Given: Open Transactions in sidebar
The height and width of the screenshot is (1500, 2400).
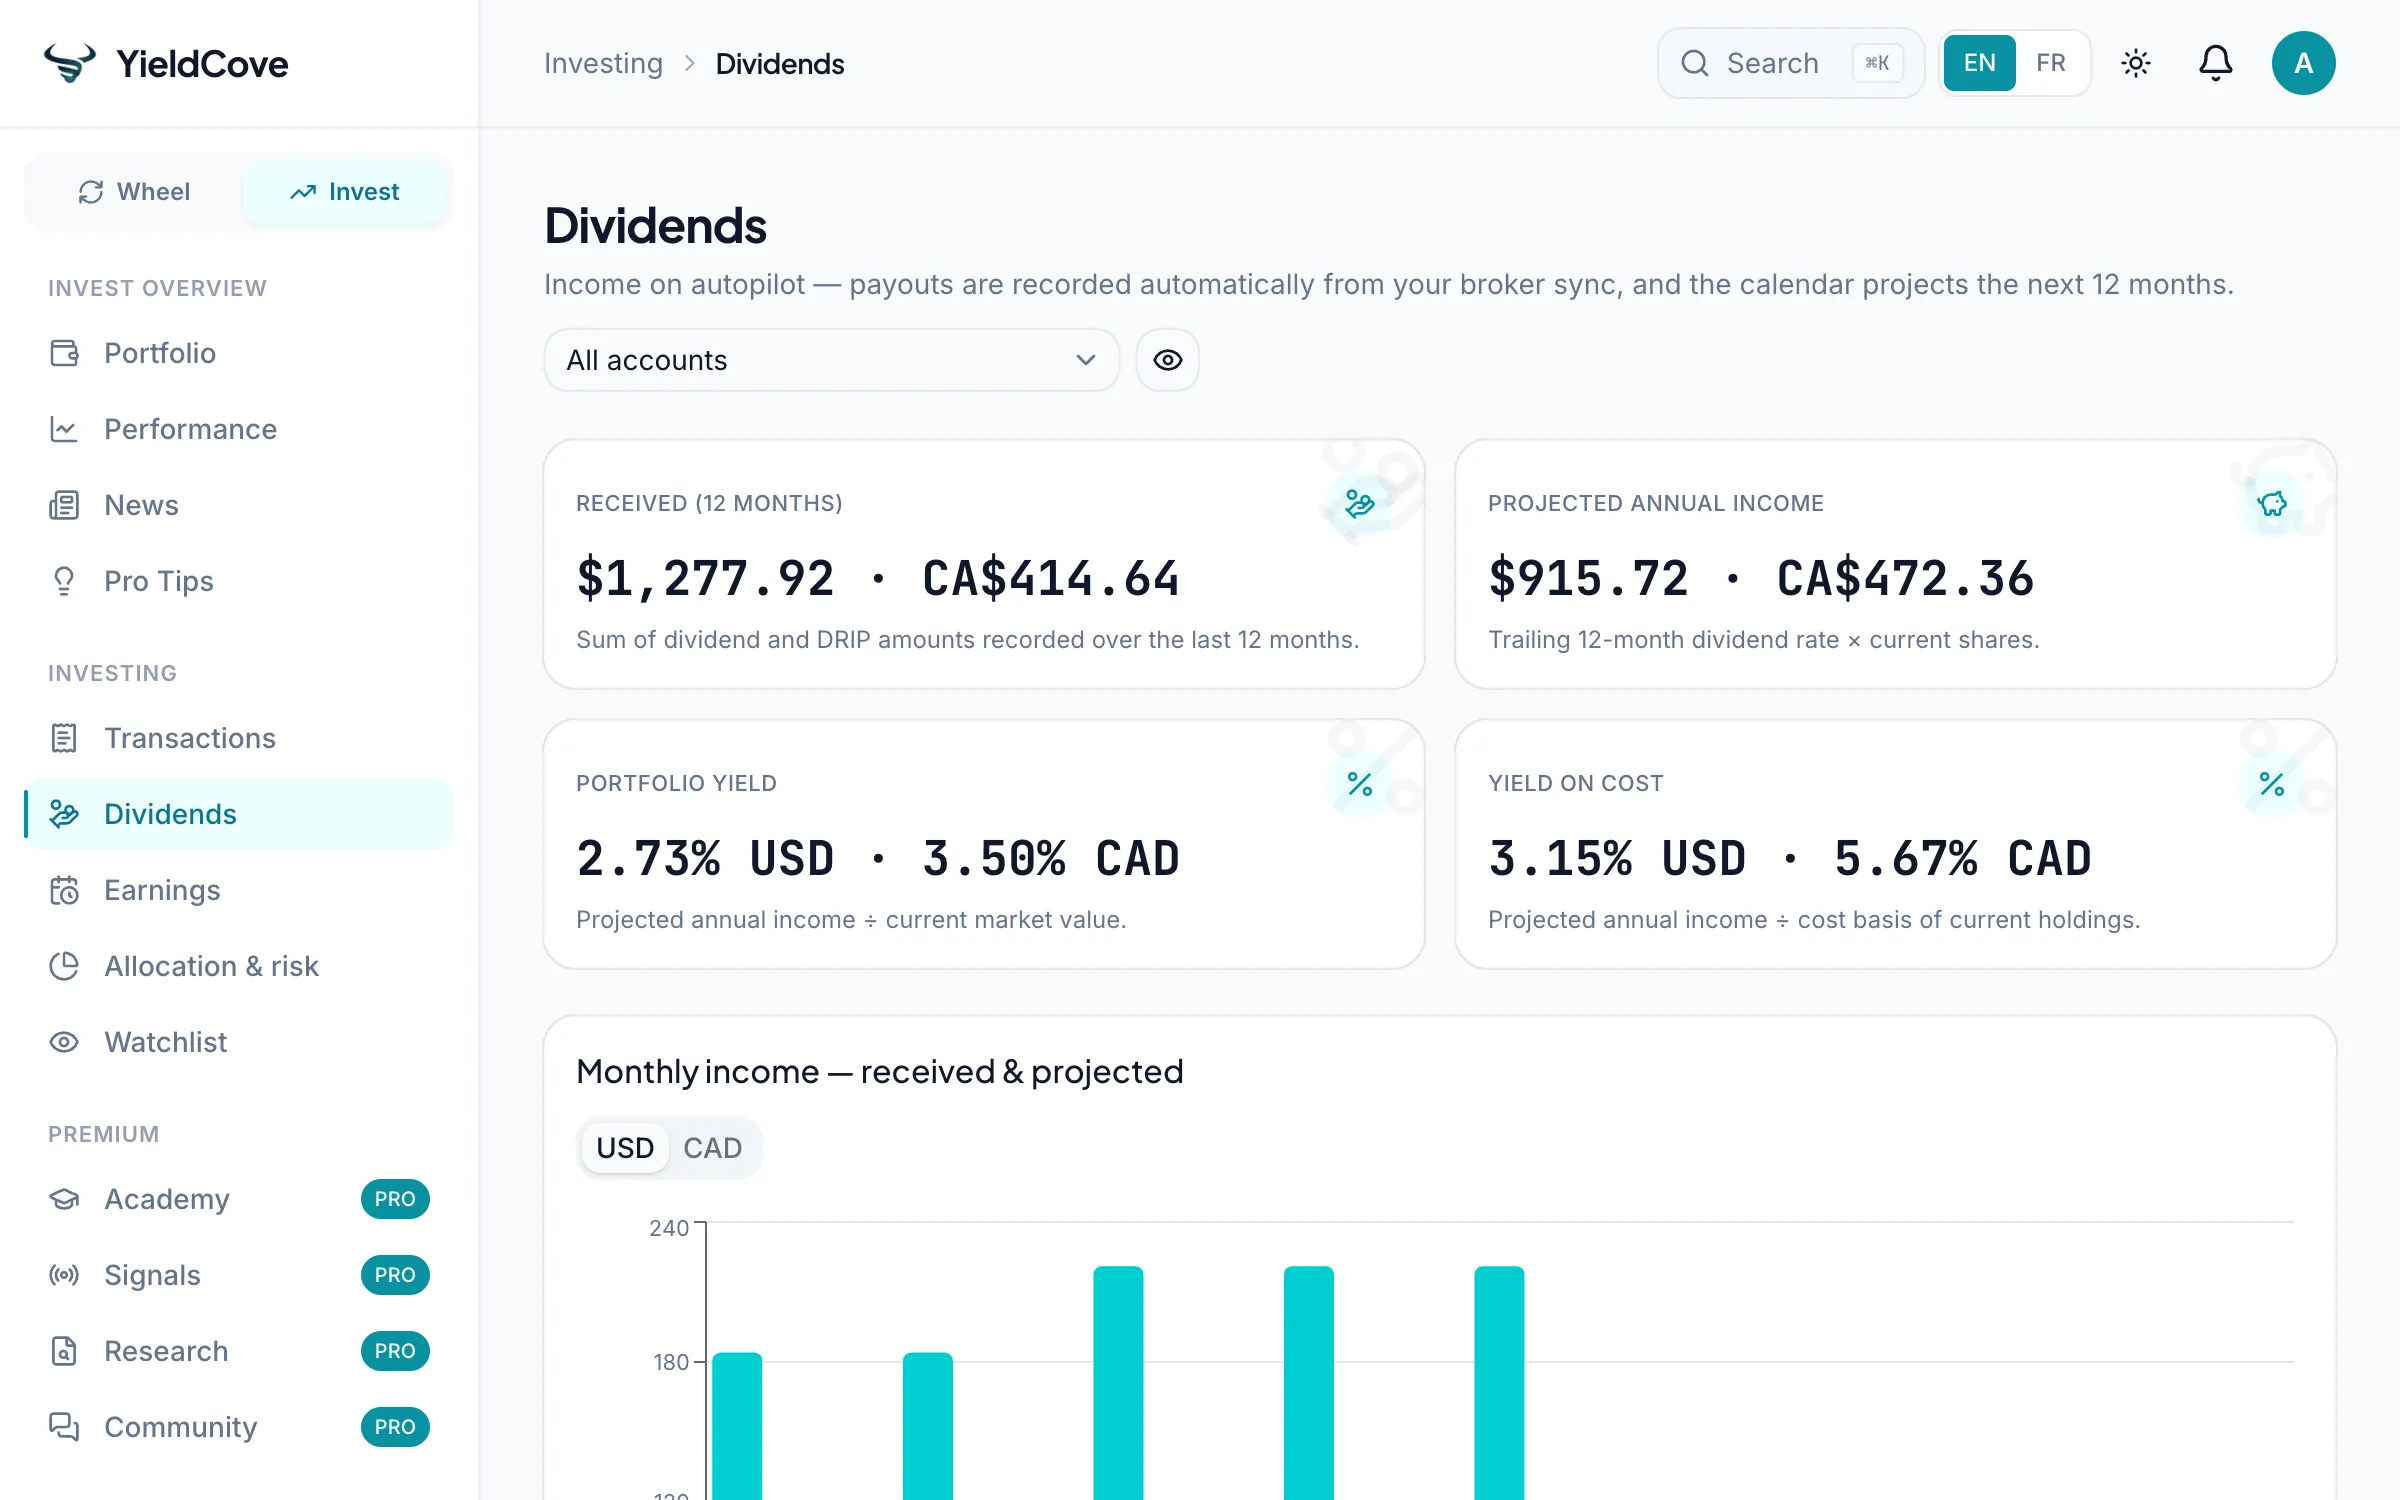Looking at the screenshot, I should [239, 738].
